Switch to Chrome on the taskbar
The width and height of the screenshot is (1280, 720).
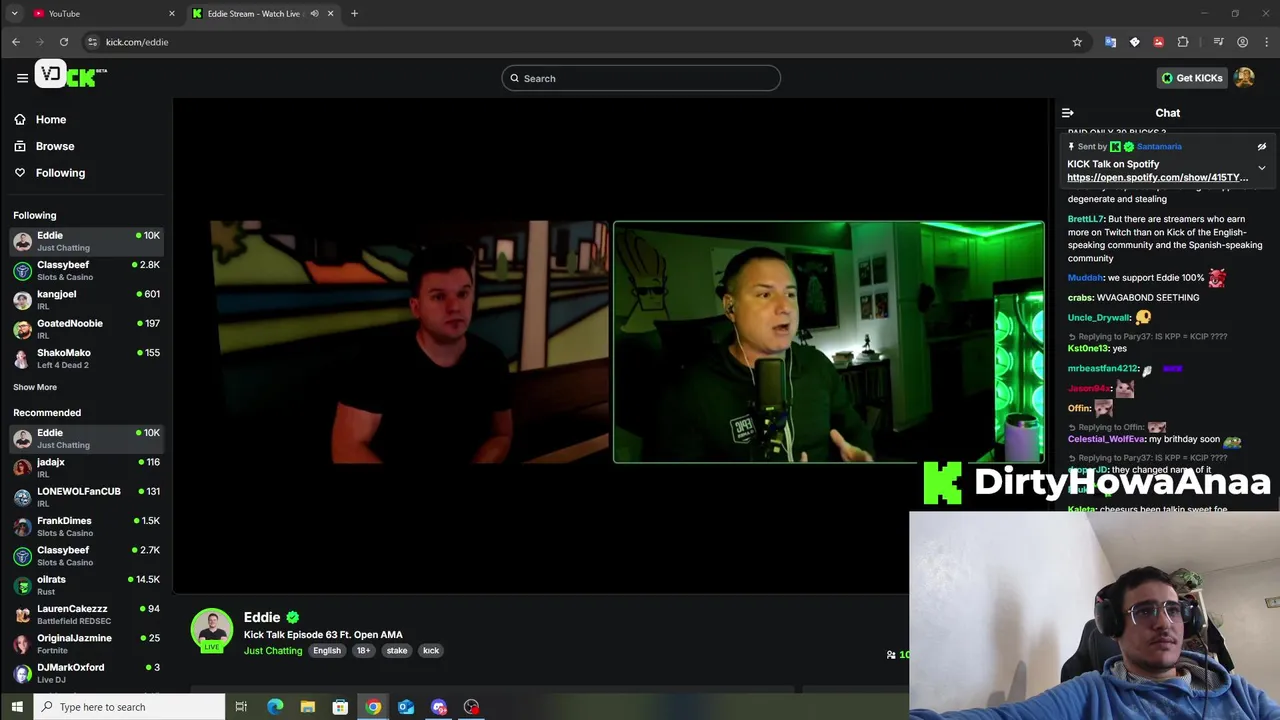click(x=373, y=707)
